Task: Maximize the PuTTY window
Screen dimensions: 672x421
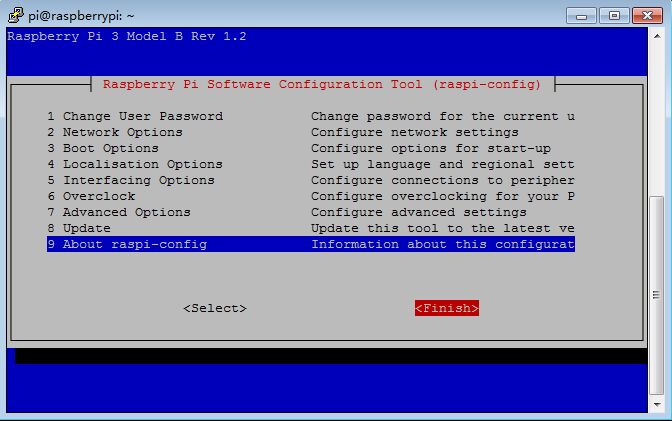Action: coord(614,16)
